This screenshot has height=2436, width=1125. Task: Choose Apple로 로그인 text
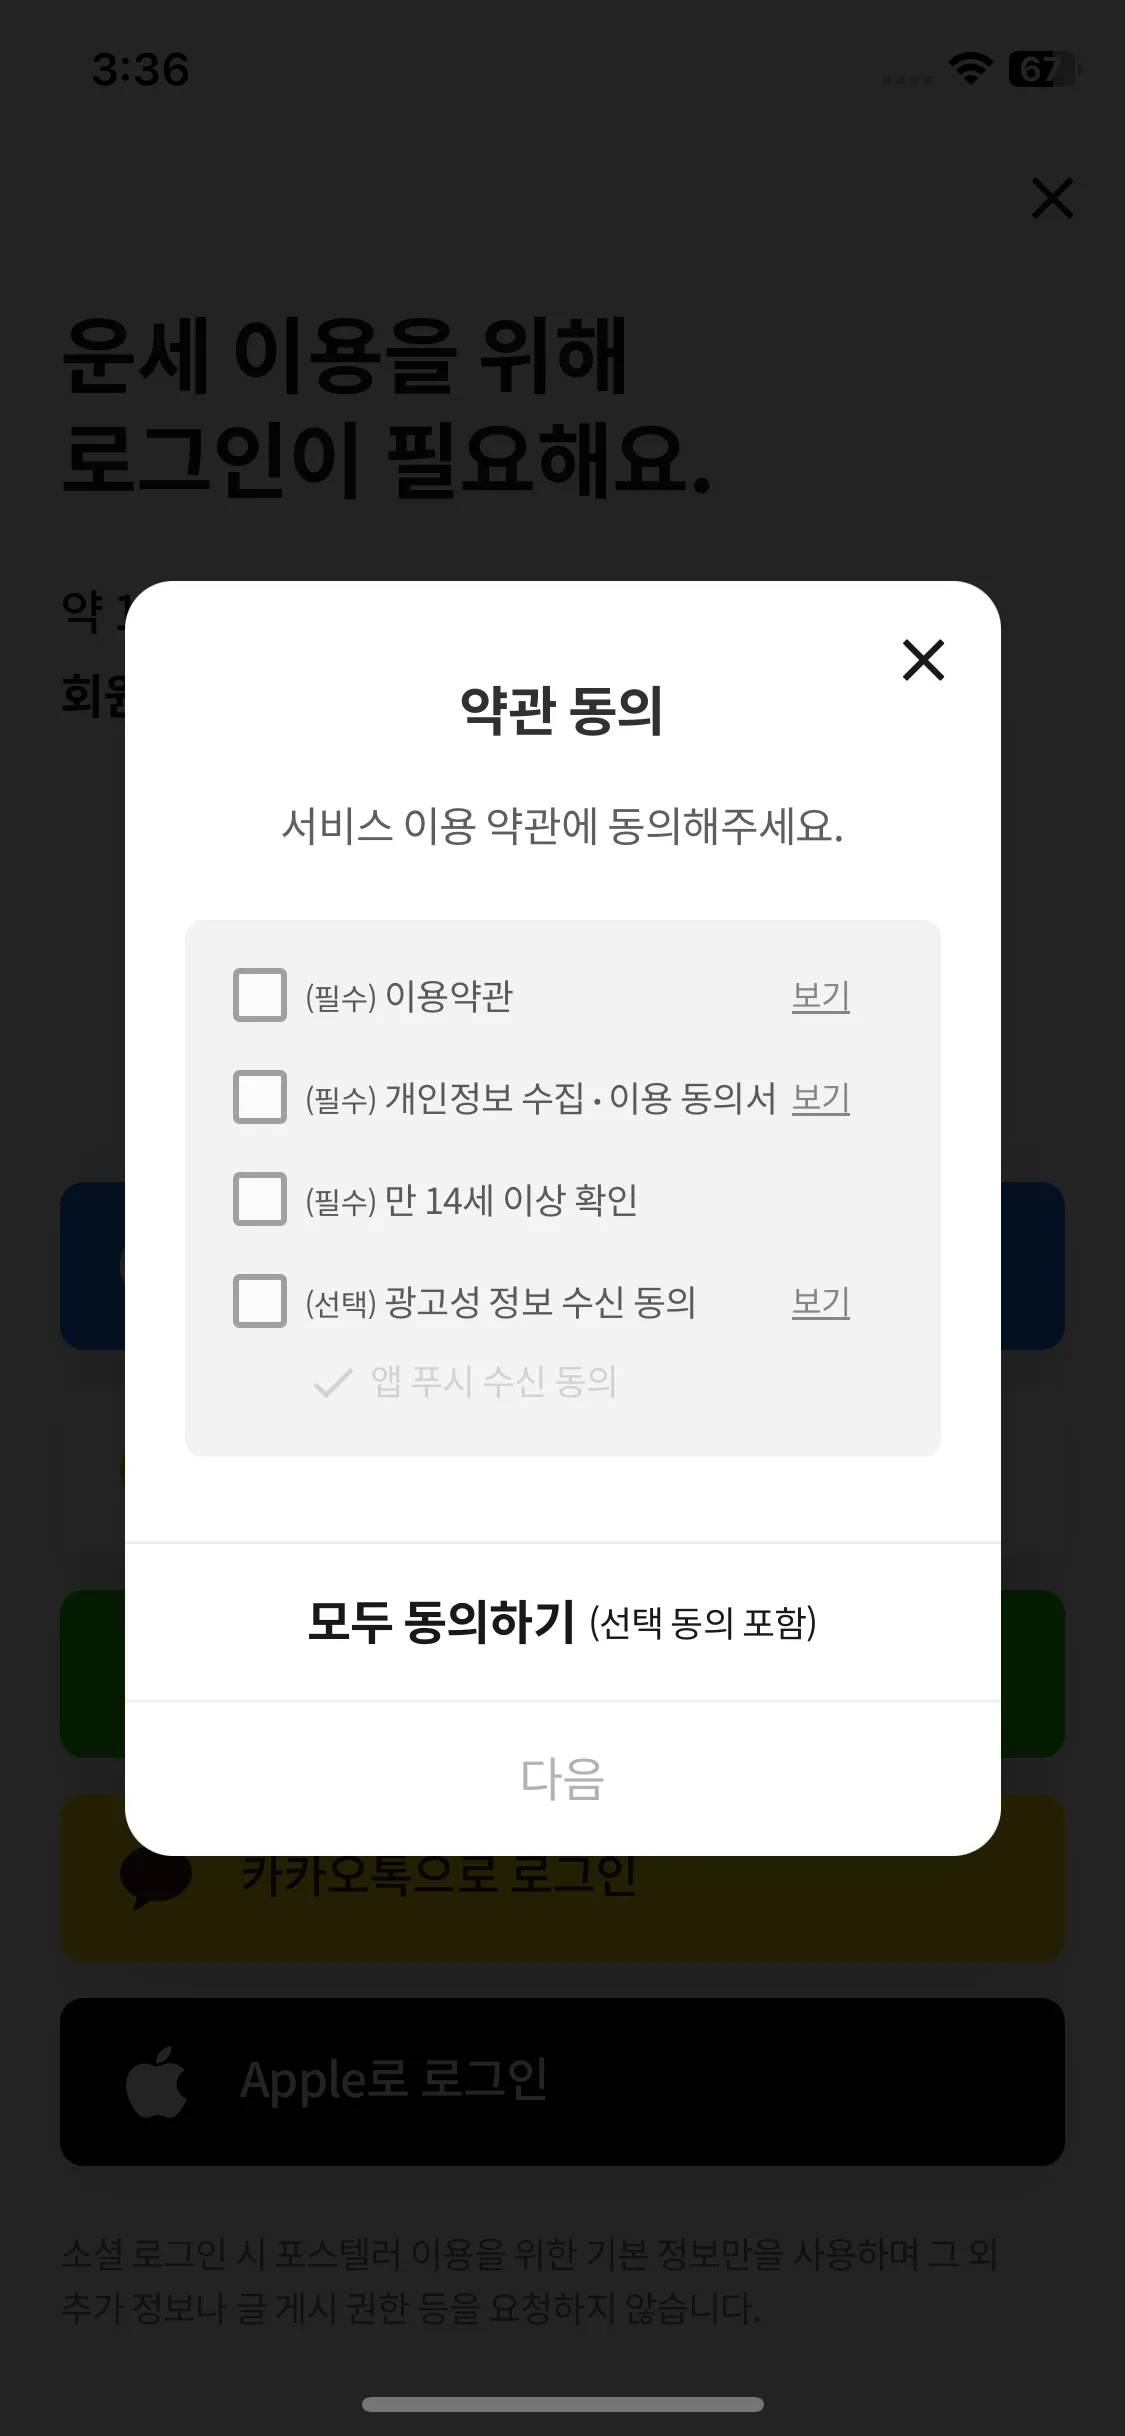pyautogui.click(x=394, y=2080)
